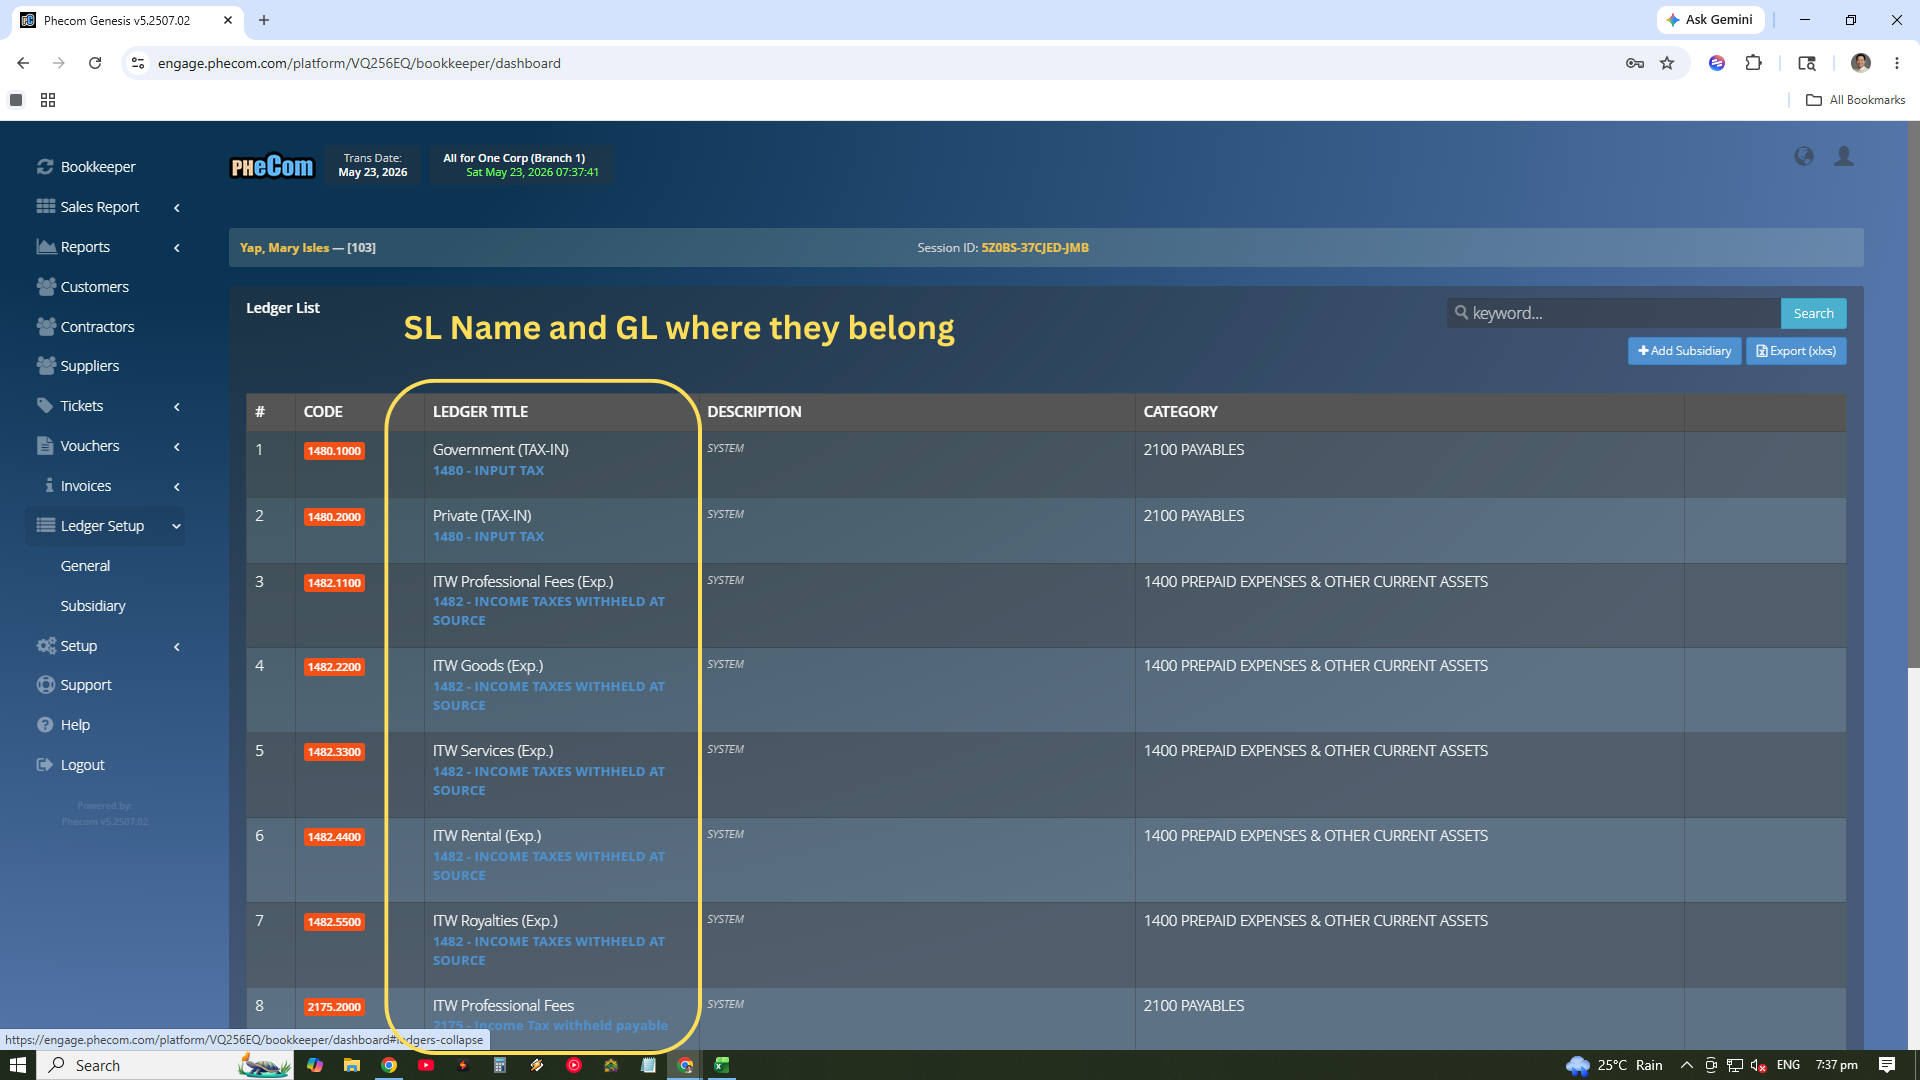Screen dimensions: 1920x1080
Task: Click the Session ID 5Z0BS-37CJED-JMB text
Action: (1035, 248)
